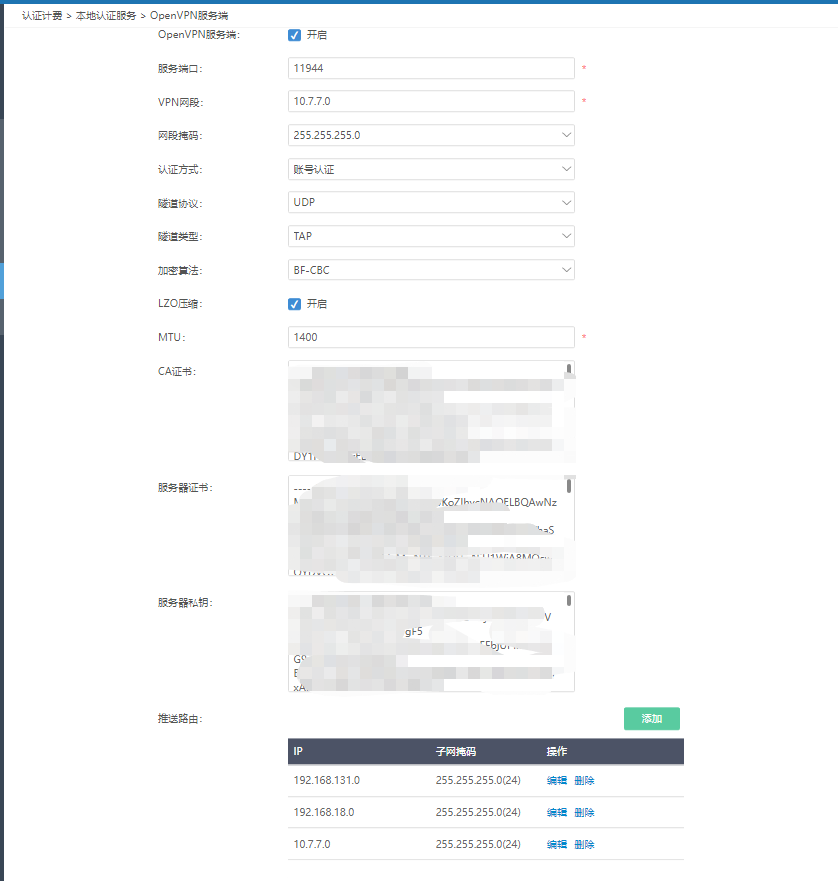Image resolution: width=838 pixels, height=881 pixels.
Task: Click the CA证书 textarea scrollbar
Action: point(569,369)
